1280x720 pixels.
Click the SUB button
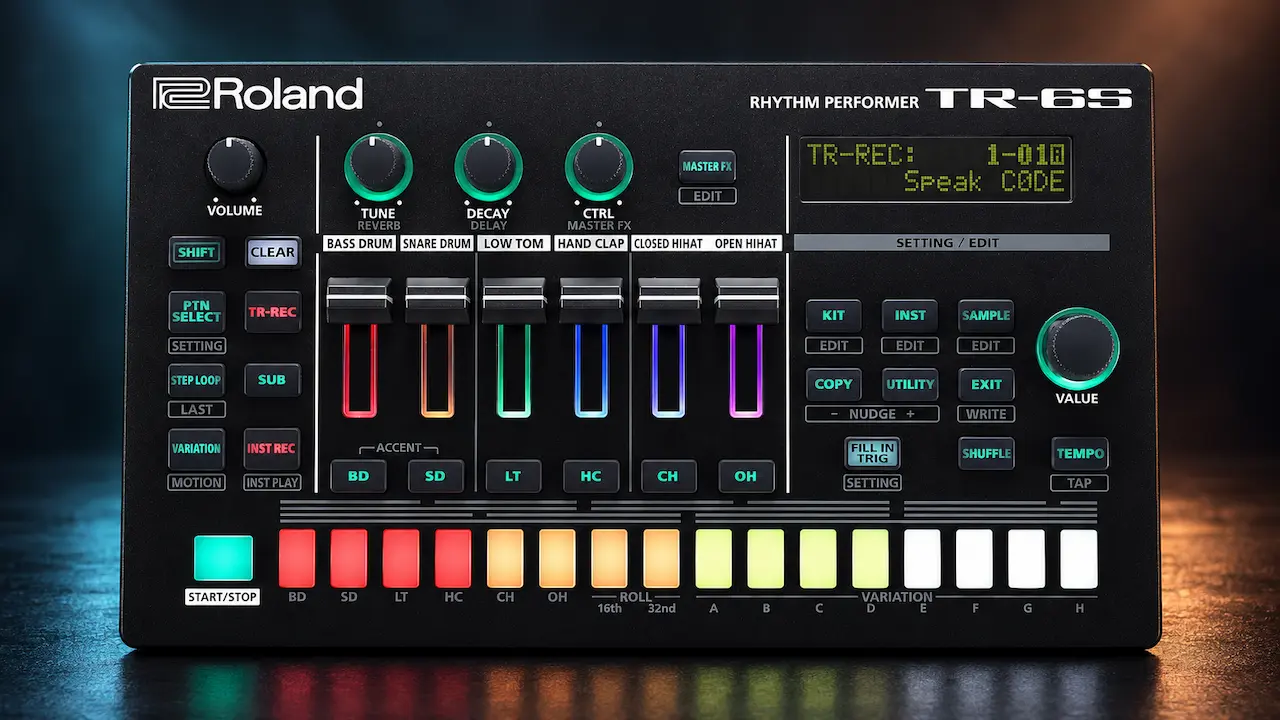[272, 380]
